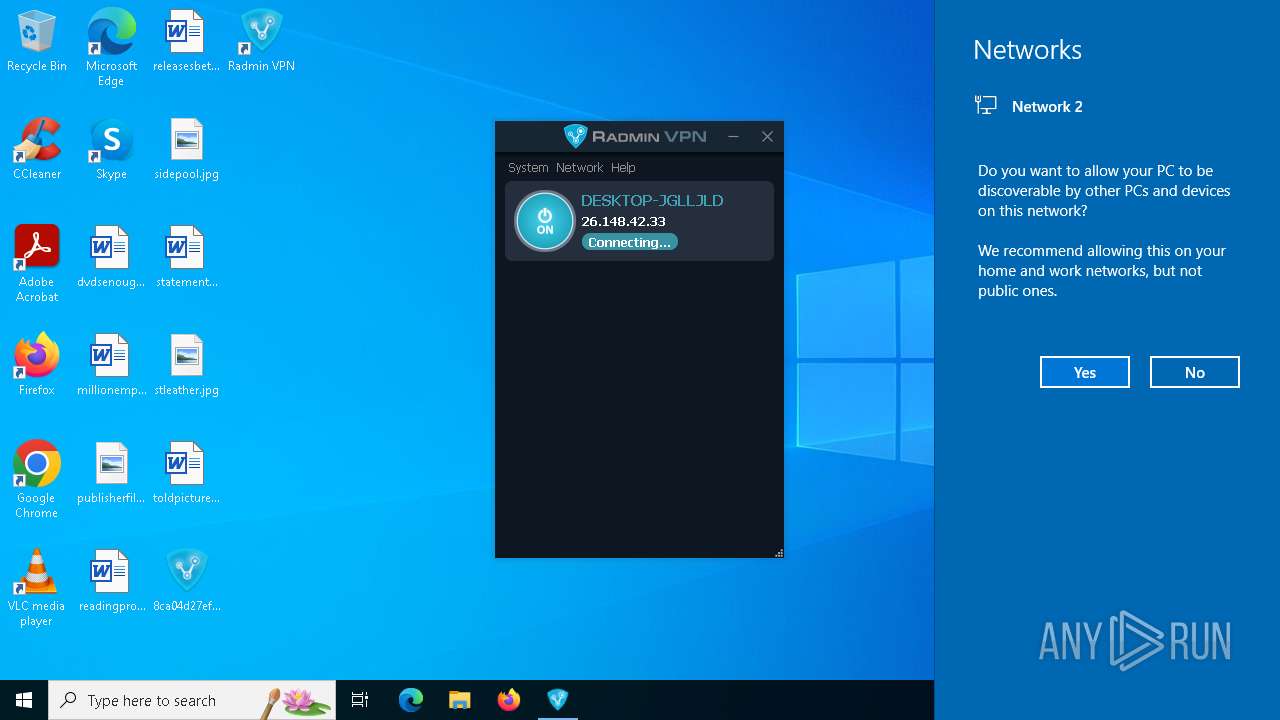Select the millionemp Word document
Viewport: 1280px width, 720px height.
(x=111, y=366)
